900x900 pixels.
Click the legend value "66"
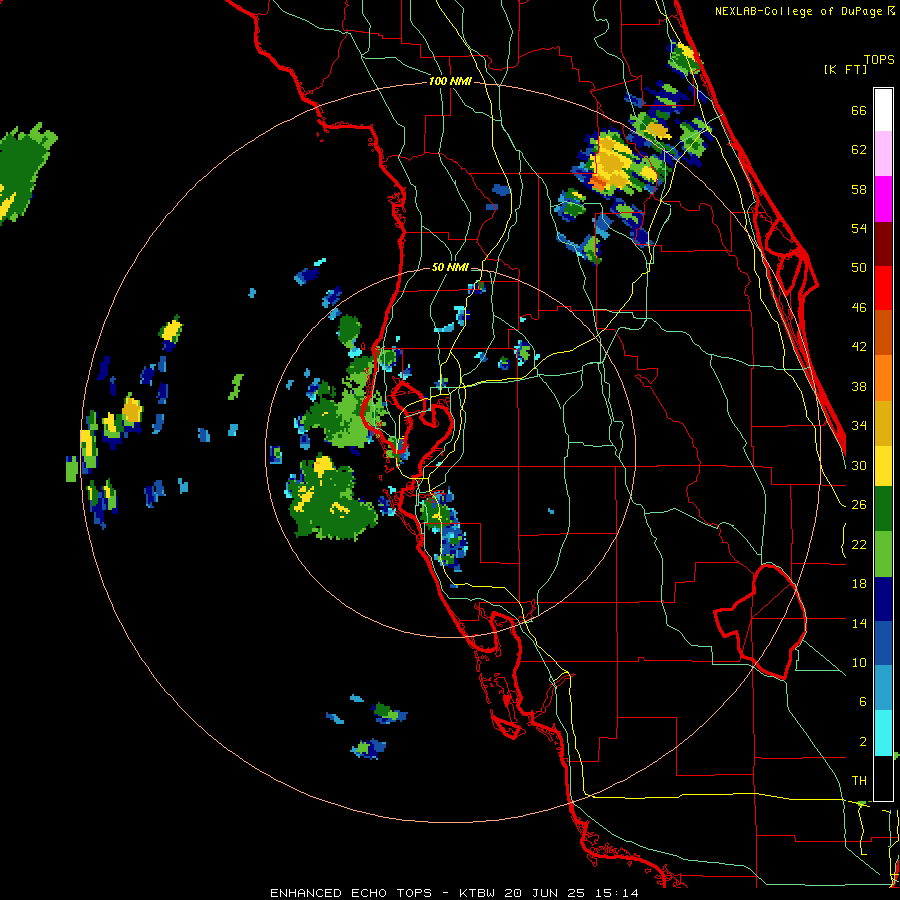(x=859, y=110)
